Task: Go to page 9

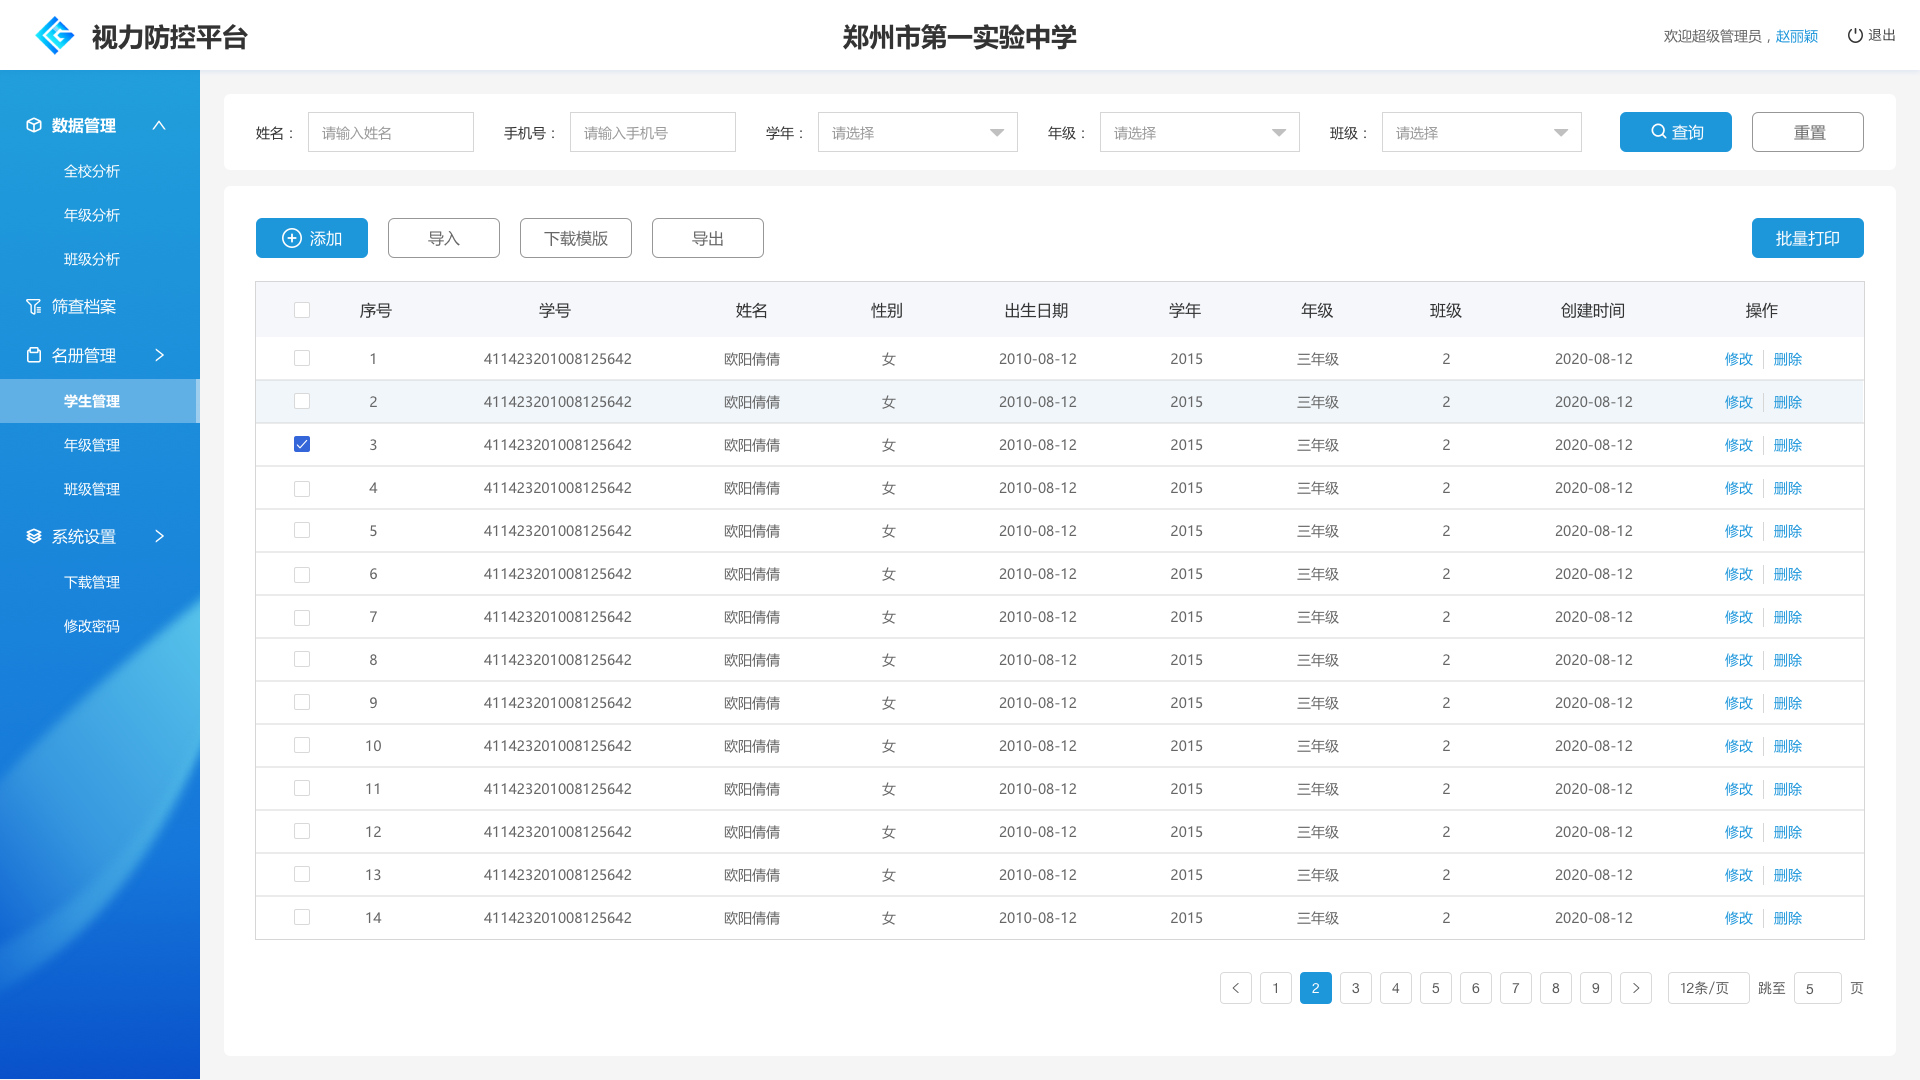Action: tap(1596, 988)
